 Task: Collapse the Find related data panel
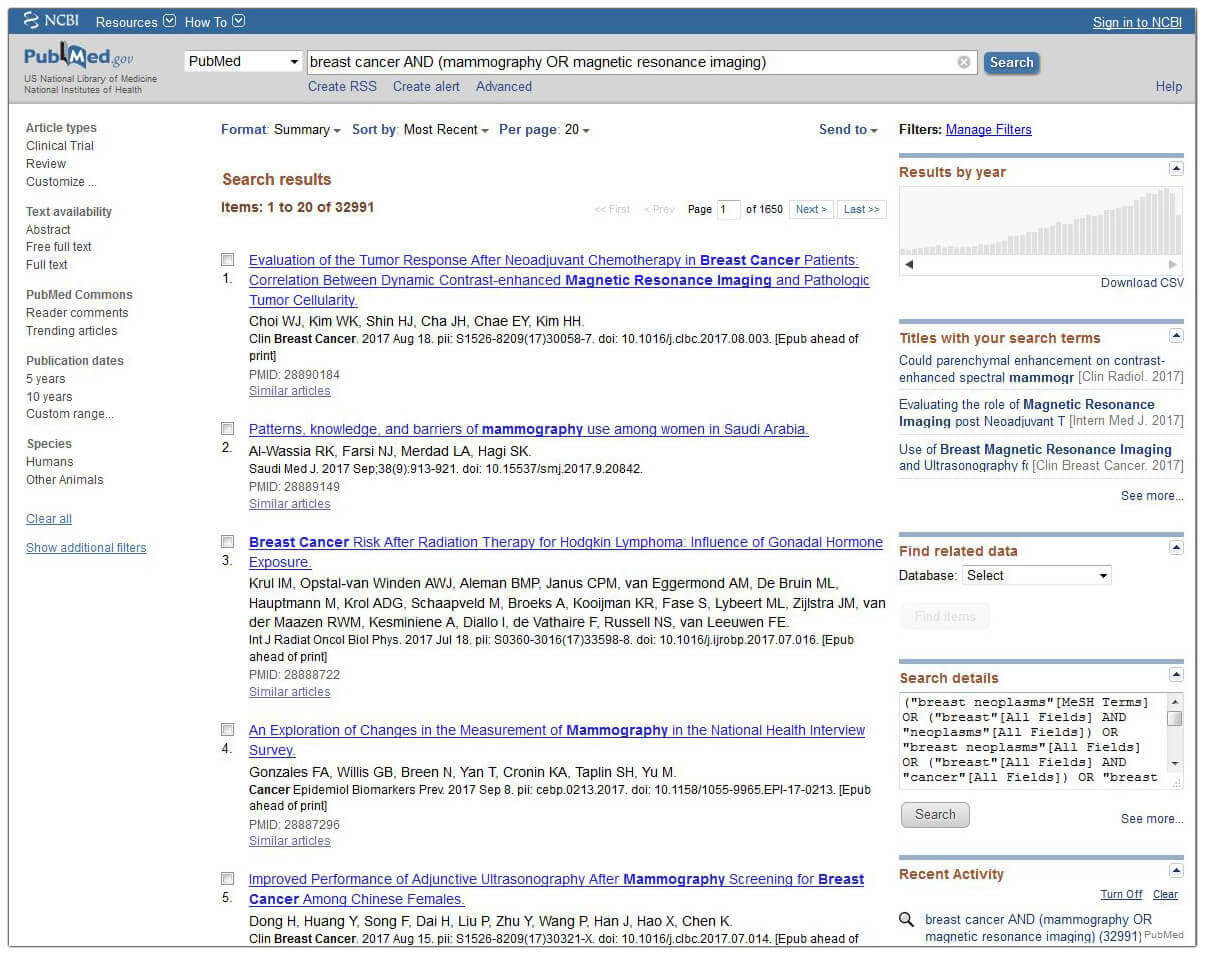click(1176, 548)
